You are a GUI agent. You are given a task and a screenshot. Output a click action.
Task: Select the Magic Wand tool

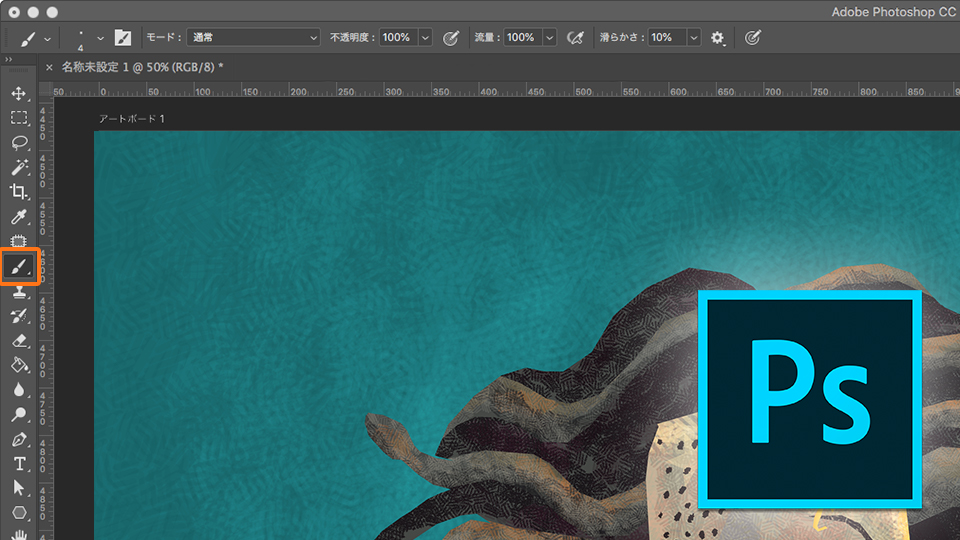(x=19, y=167)
